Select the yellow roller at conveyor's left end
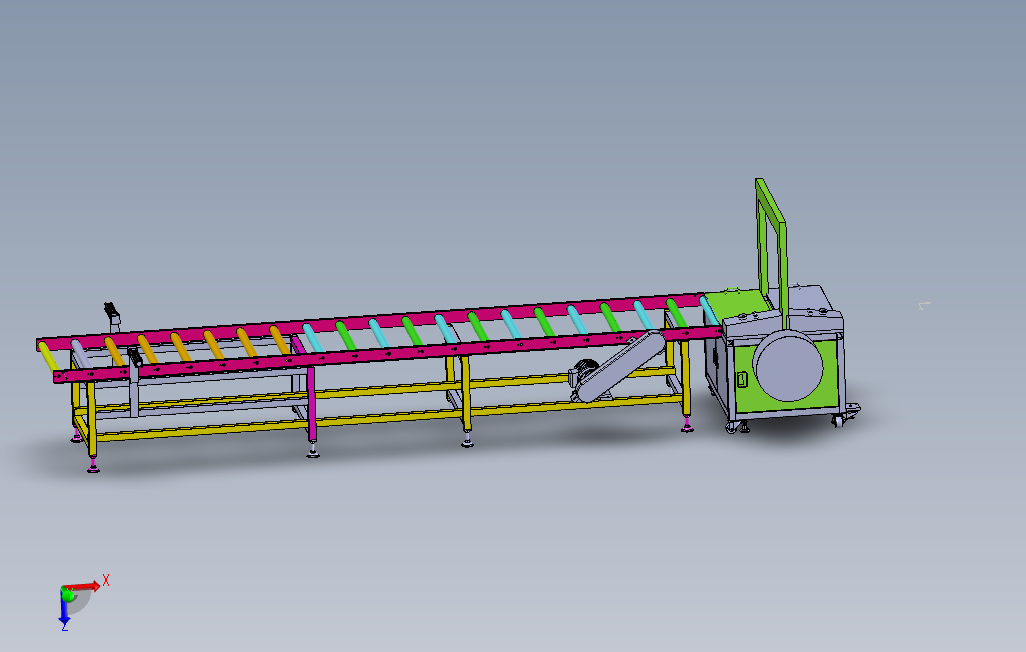This screenshot has width=1026, height=652. pos(48,357)
